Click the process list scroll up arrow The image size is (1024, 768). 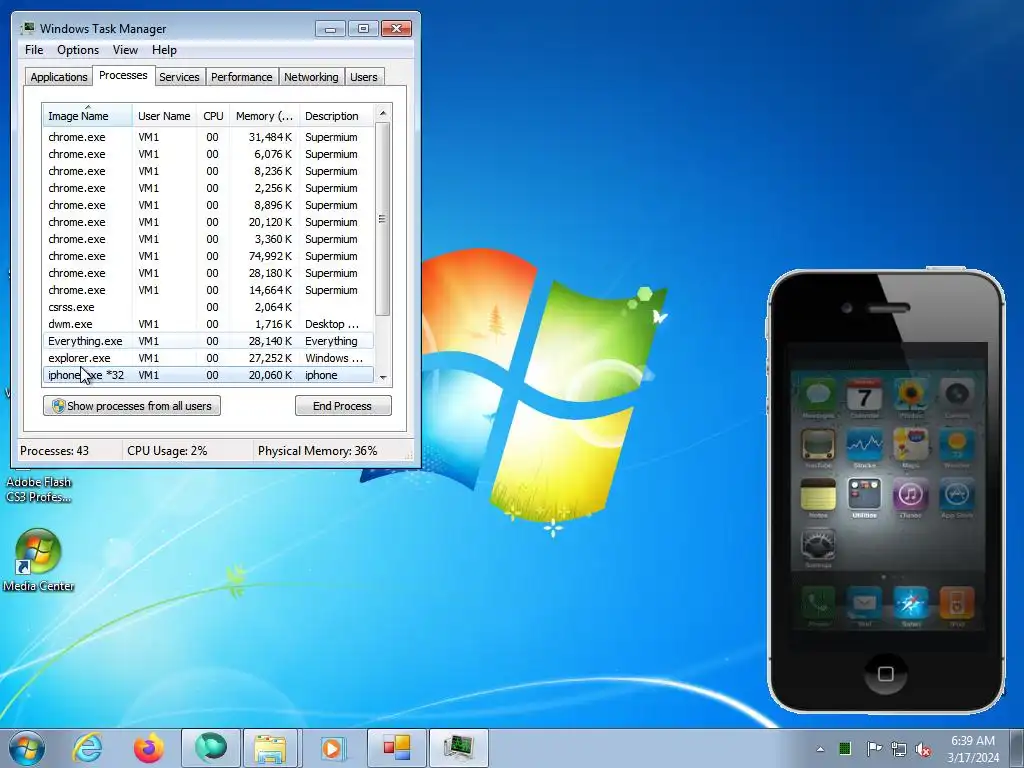[x=383, y=113]
